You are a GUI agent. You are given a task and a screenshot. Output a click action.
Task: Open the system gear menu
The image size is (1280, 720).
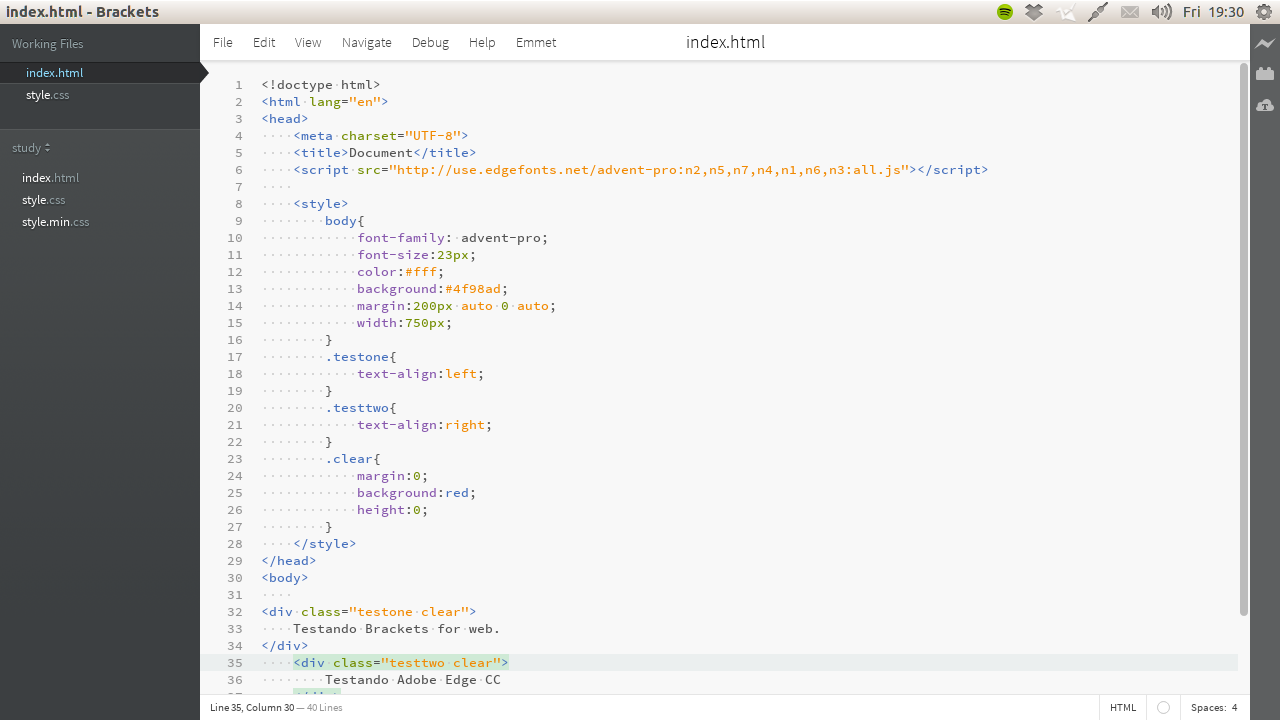1264,12
